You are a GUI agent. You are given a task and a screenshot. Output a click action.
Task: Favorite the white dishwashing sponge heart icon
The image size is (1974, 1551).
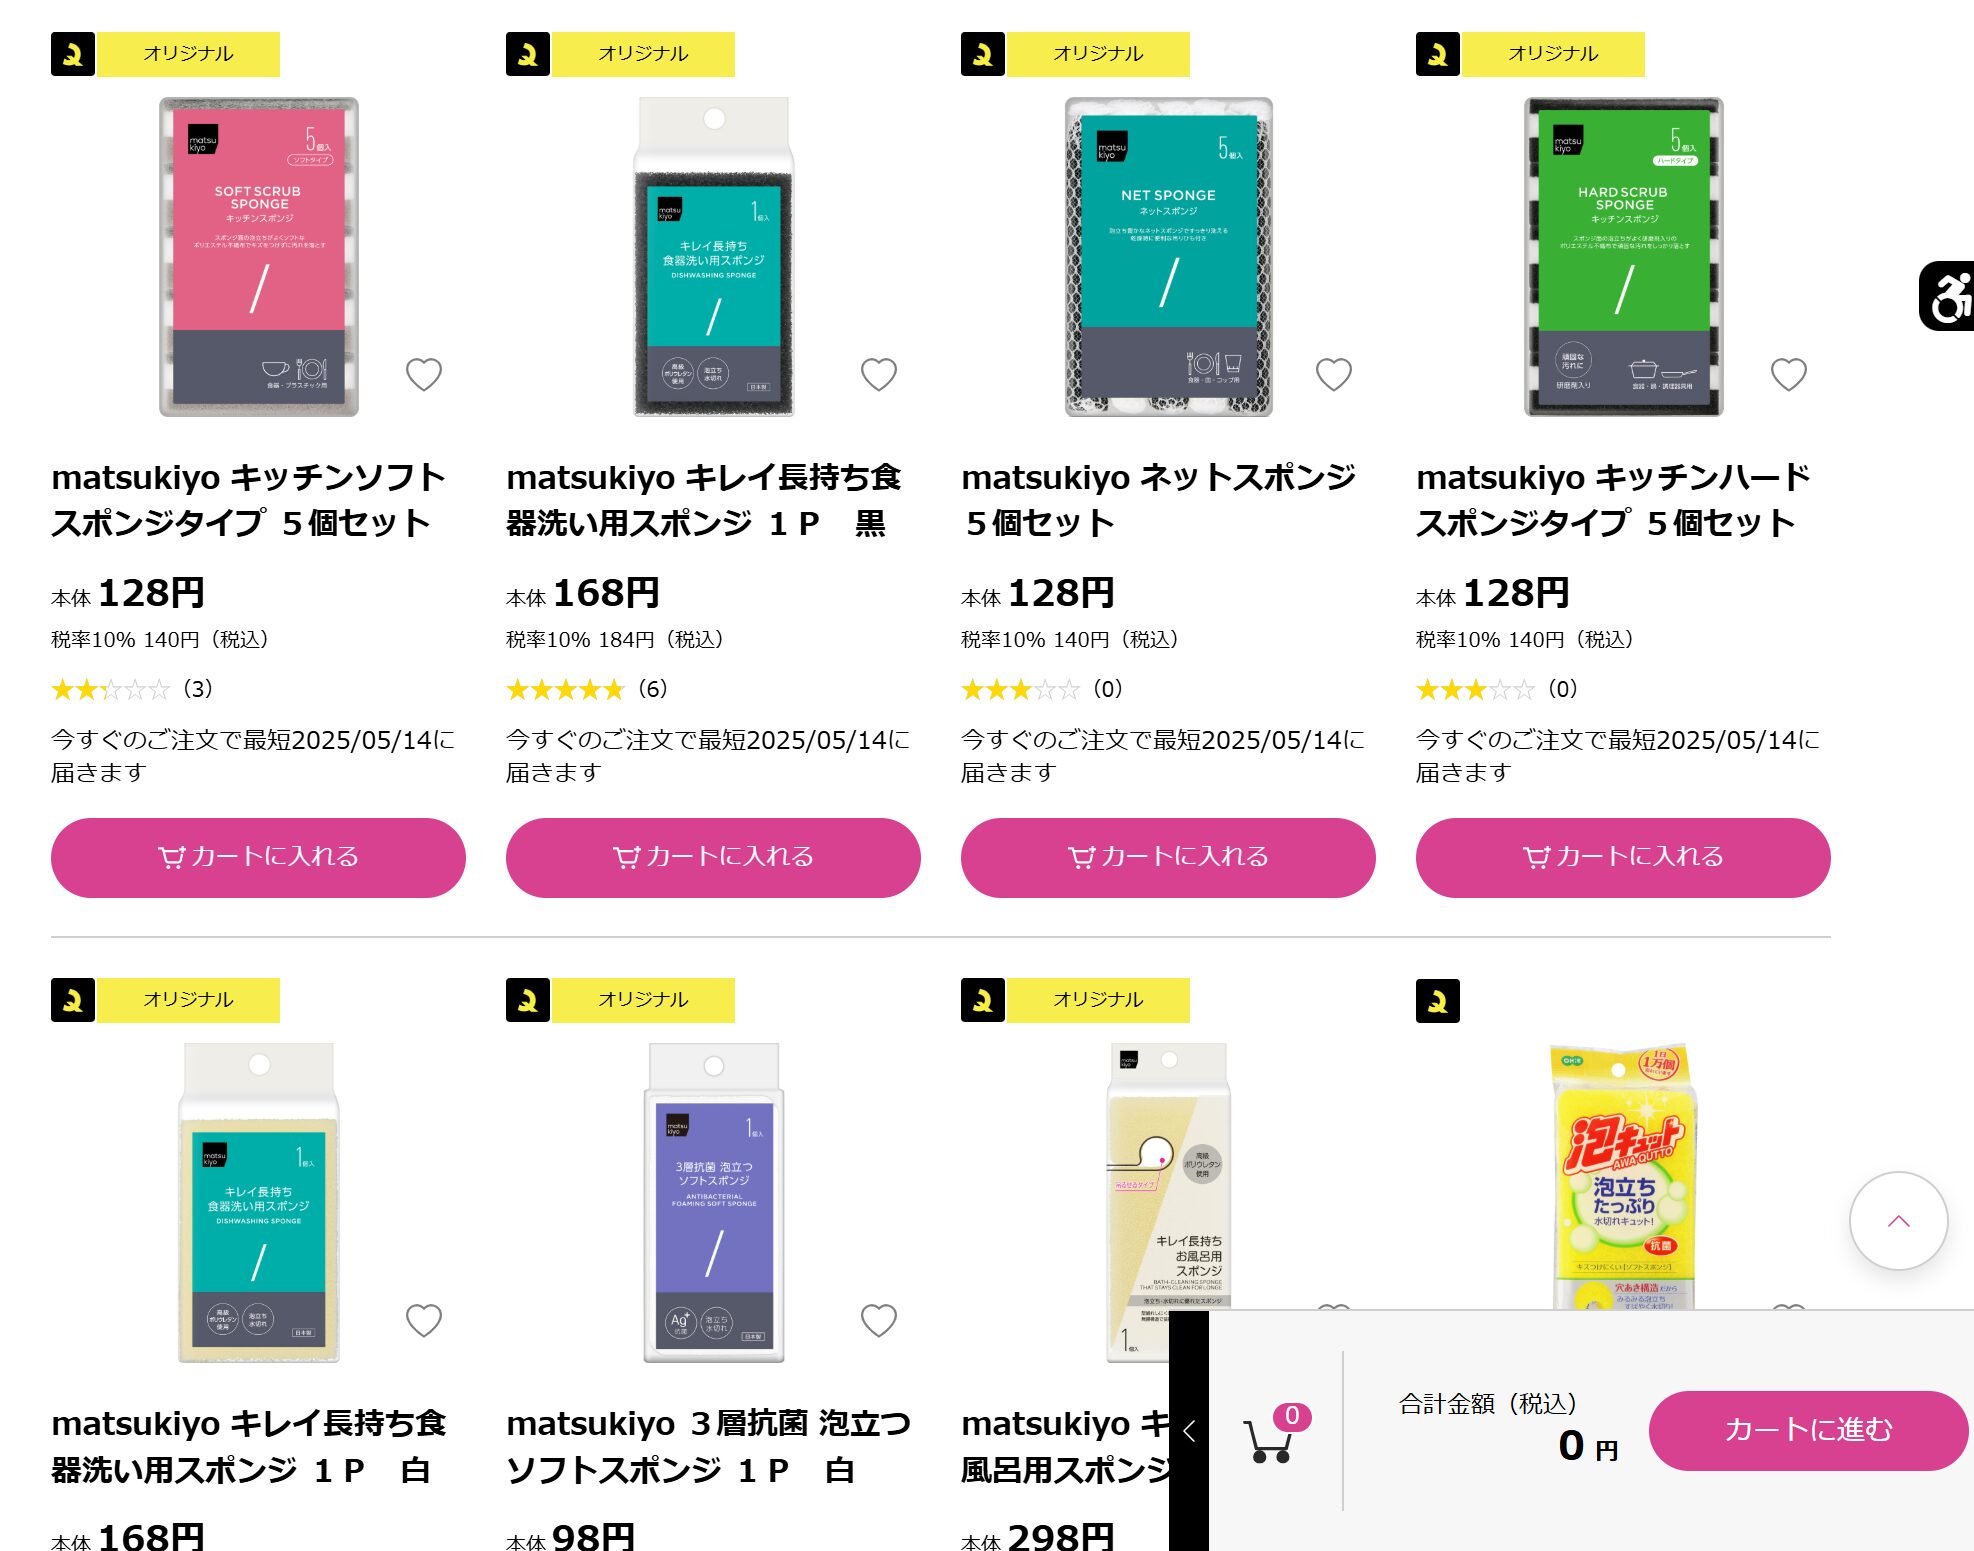(424, 1320)
